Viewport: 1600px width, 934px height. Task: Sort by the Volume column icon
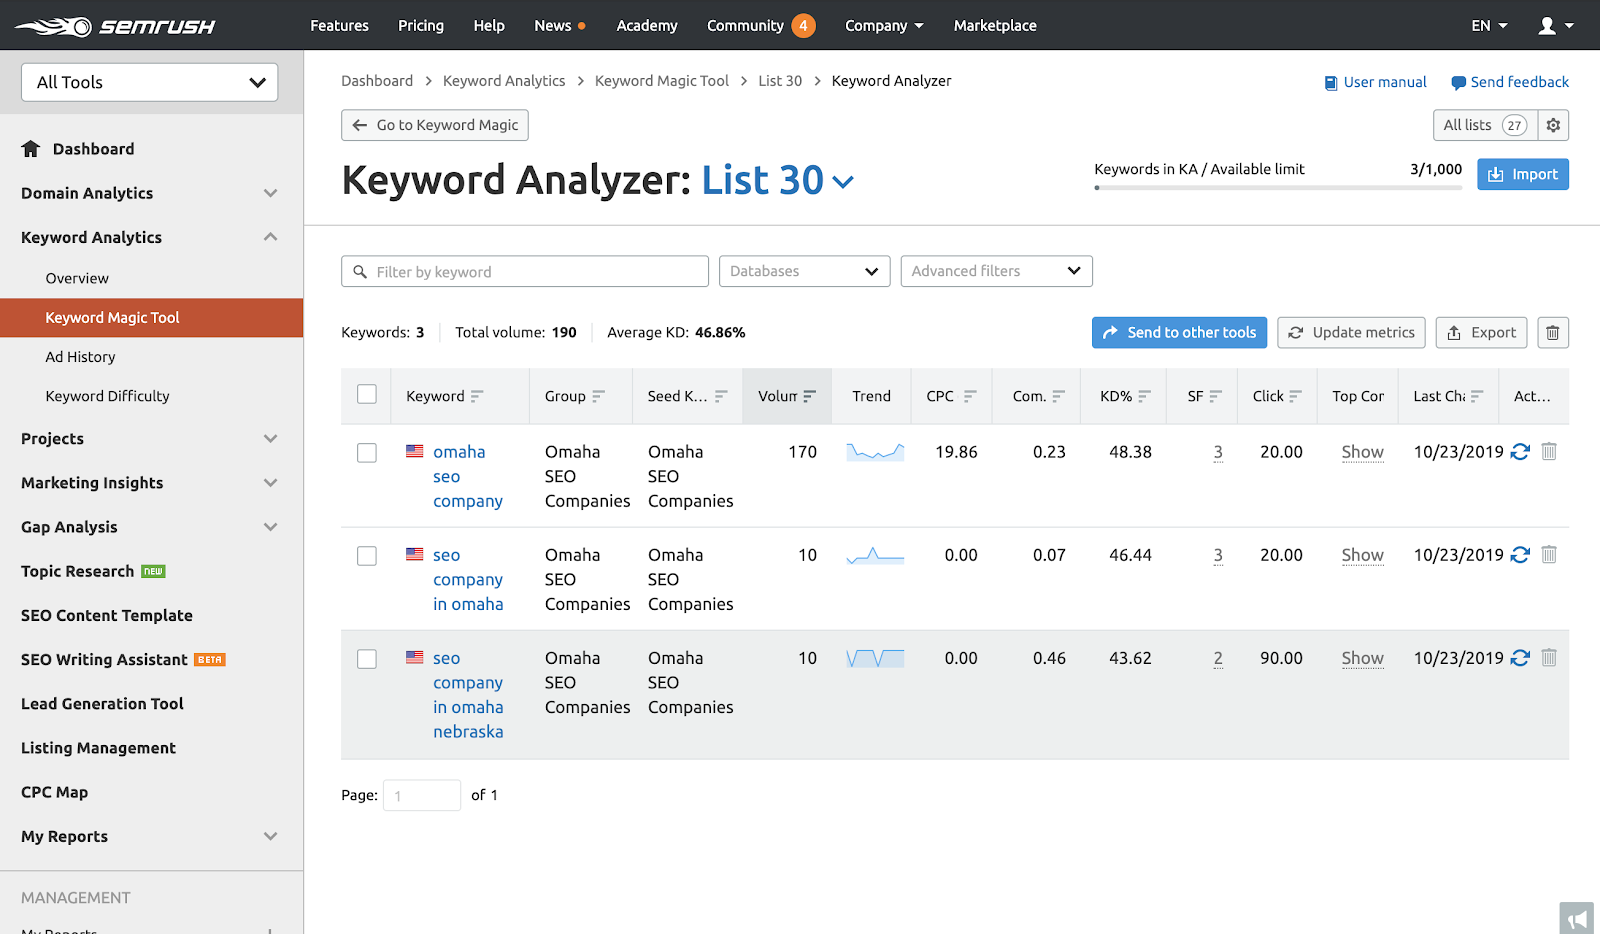(x=809, y=397)
